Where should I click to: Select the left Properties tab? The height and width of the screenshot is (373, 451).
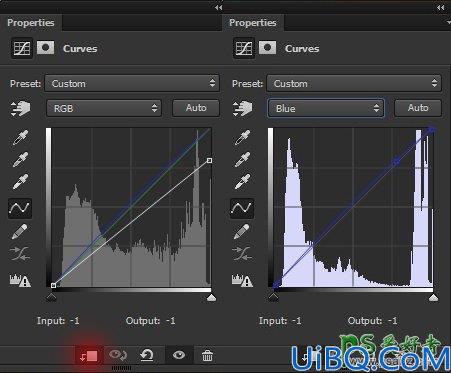[31, 23]
